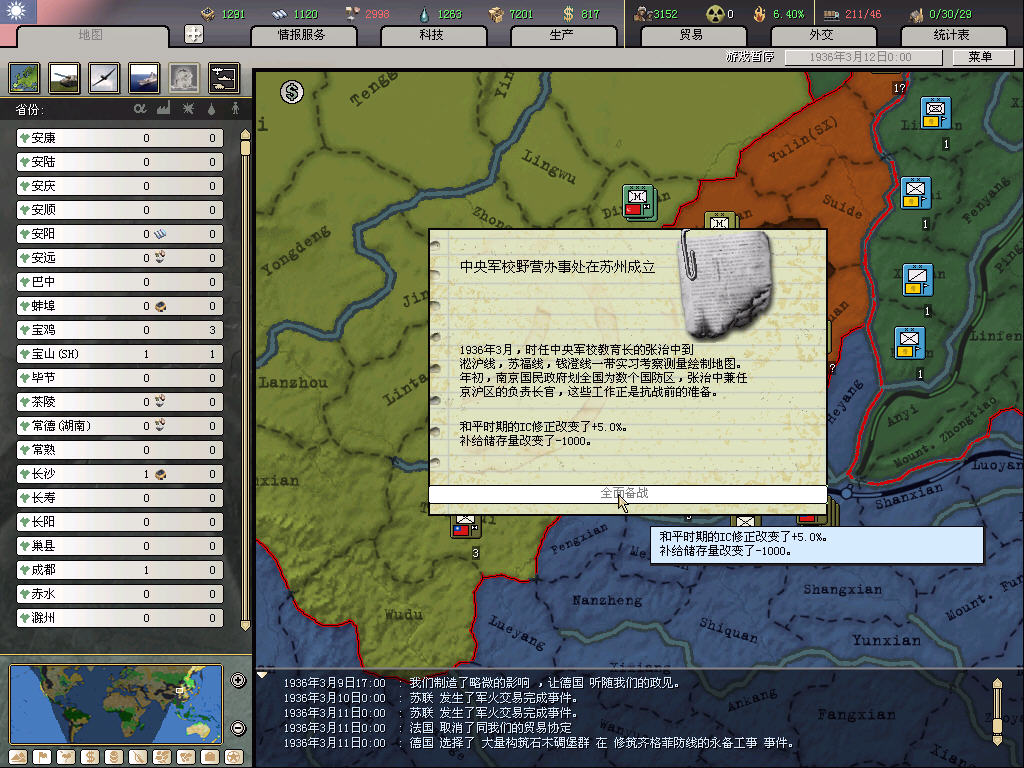The image size is (1024, 768).
Task: Open the 地图 map tab
Action: [x=91, y=35]
